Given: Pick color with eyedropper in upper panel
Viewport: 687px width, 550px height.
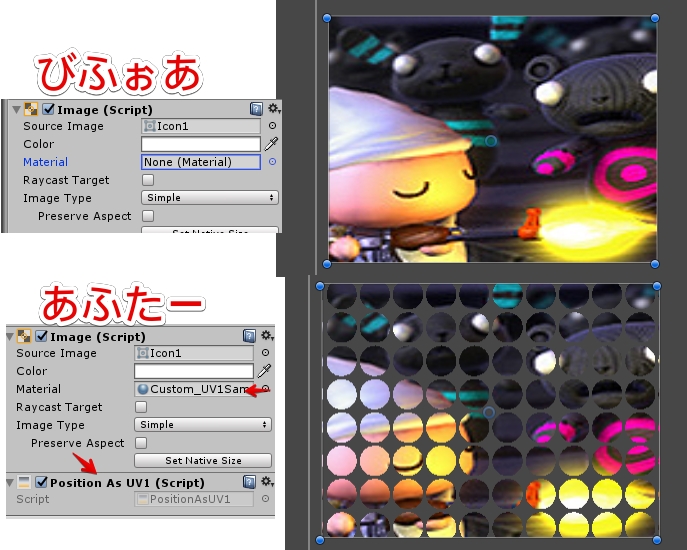Looking at the screenshot, I should [271, 144].
